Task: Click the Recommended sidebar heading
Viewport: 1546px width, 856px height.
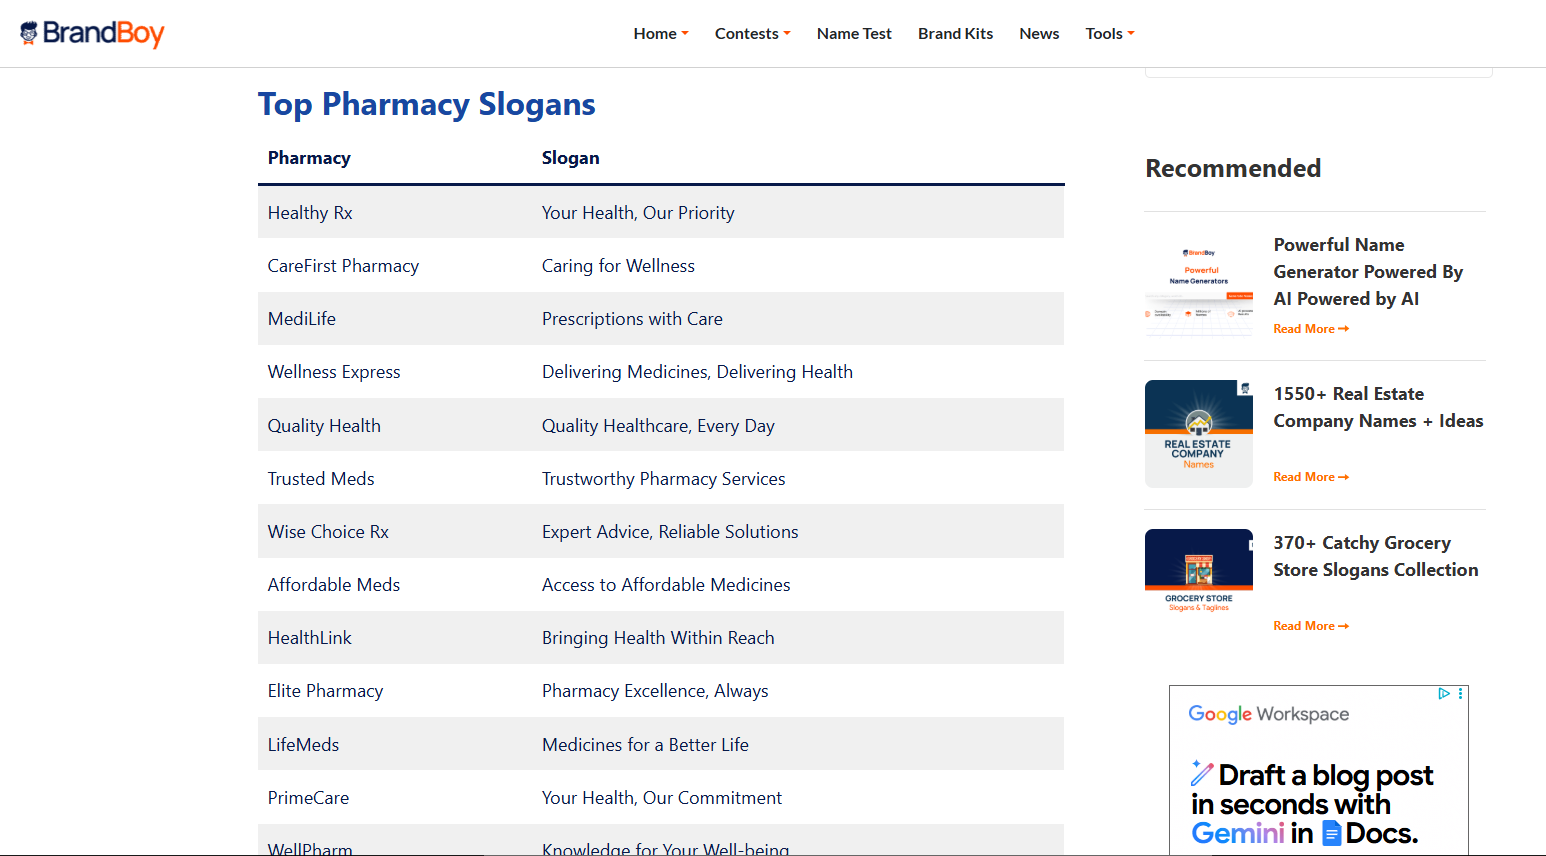Action: [x=1233, y=168]
